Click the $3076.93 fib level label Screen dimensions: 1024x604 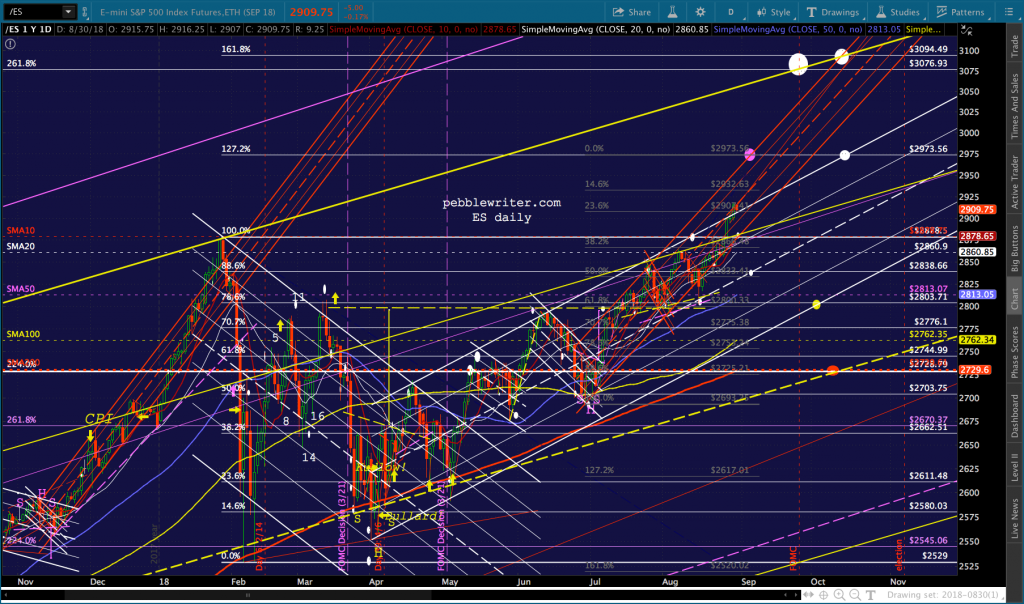[x=928, y=63]
